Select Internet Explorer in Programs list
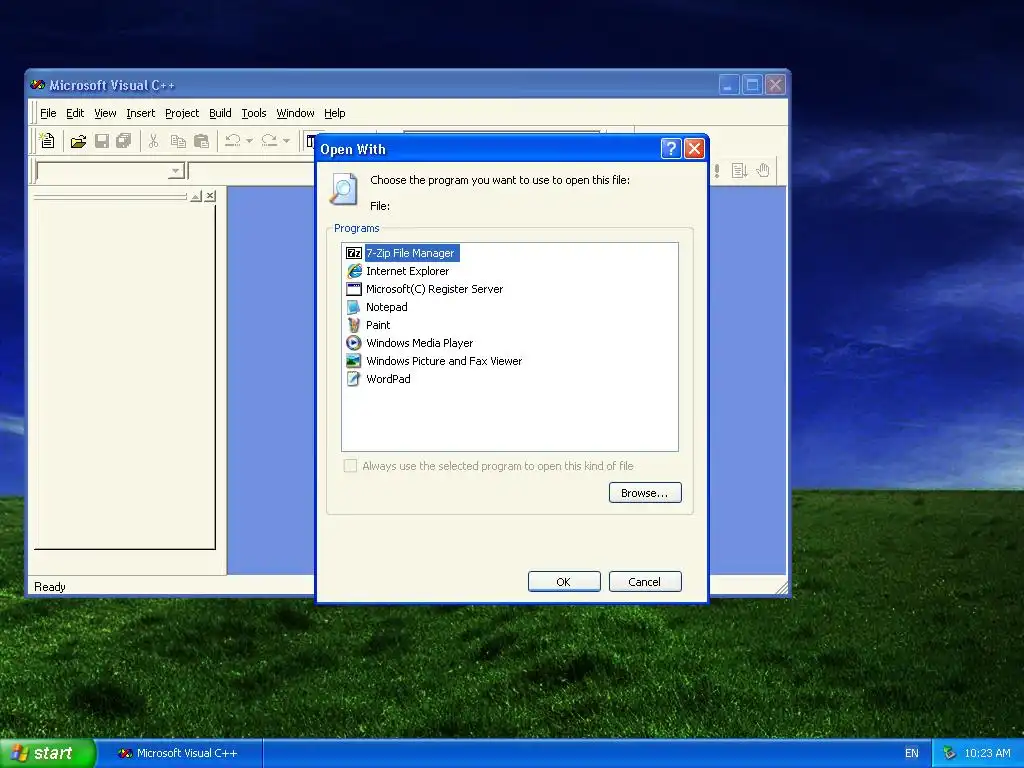The image size is (1024, 768). 408,271
